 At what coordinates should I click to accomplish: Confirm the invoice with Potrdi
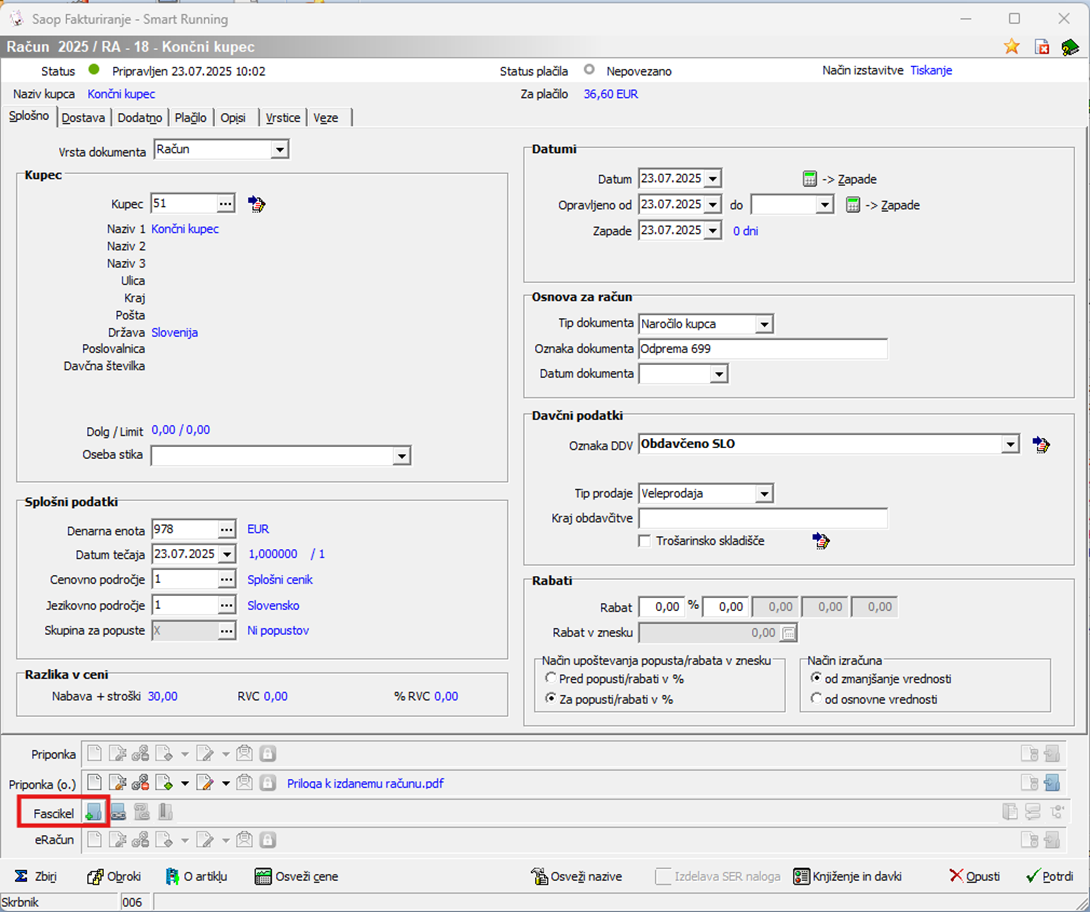pyautogui.click(x=1049, y=876)
